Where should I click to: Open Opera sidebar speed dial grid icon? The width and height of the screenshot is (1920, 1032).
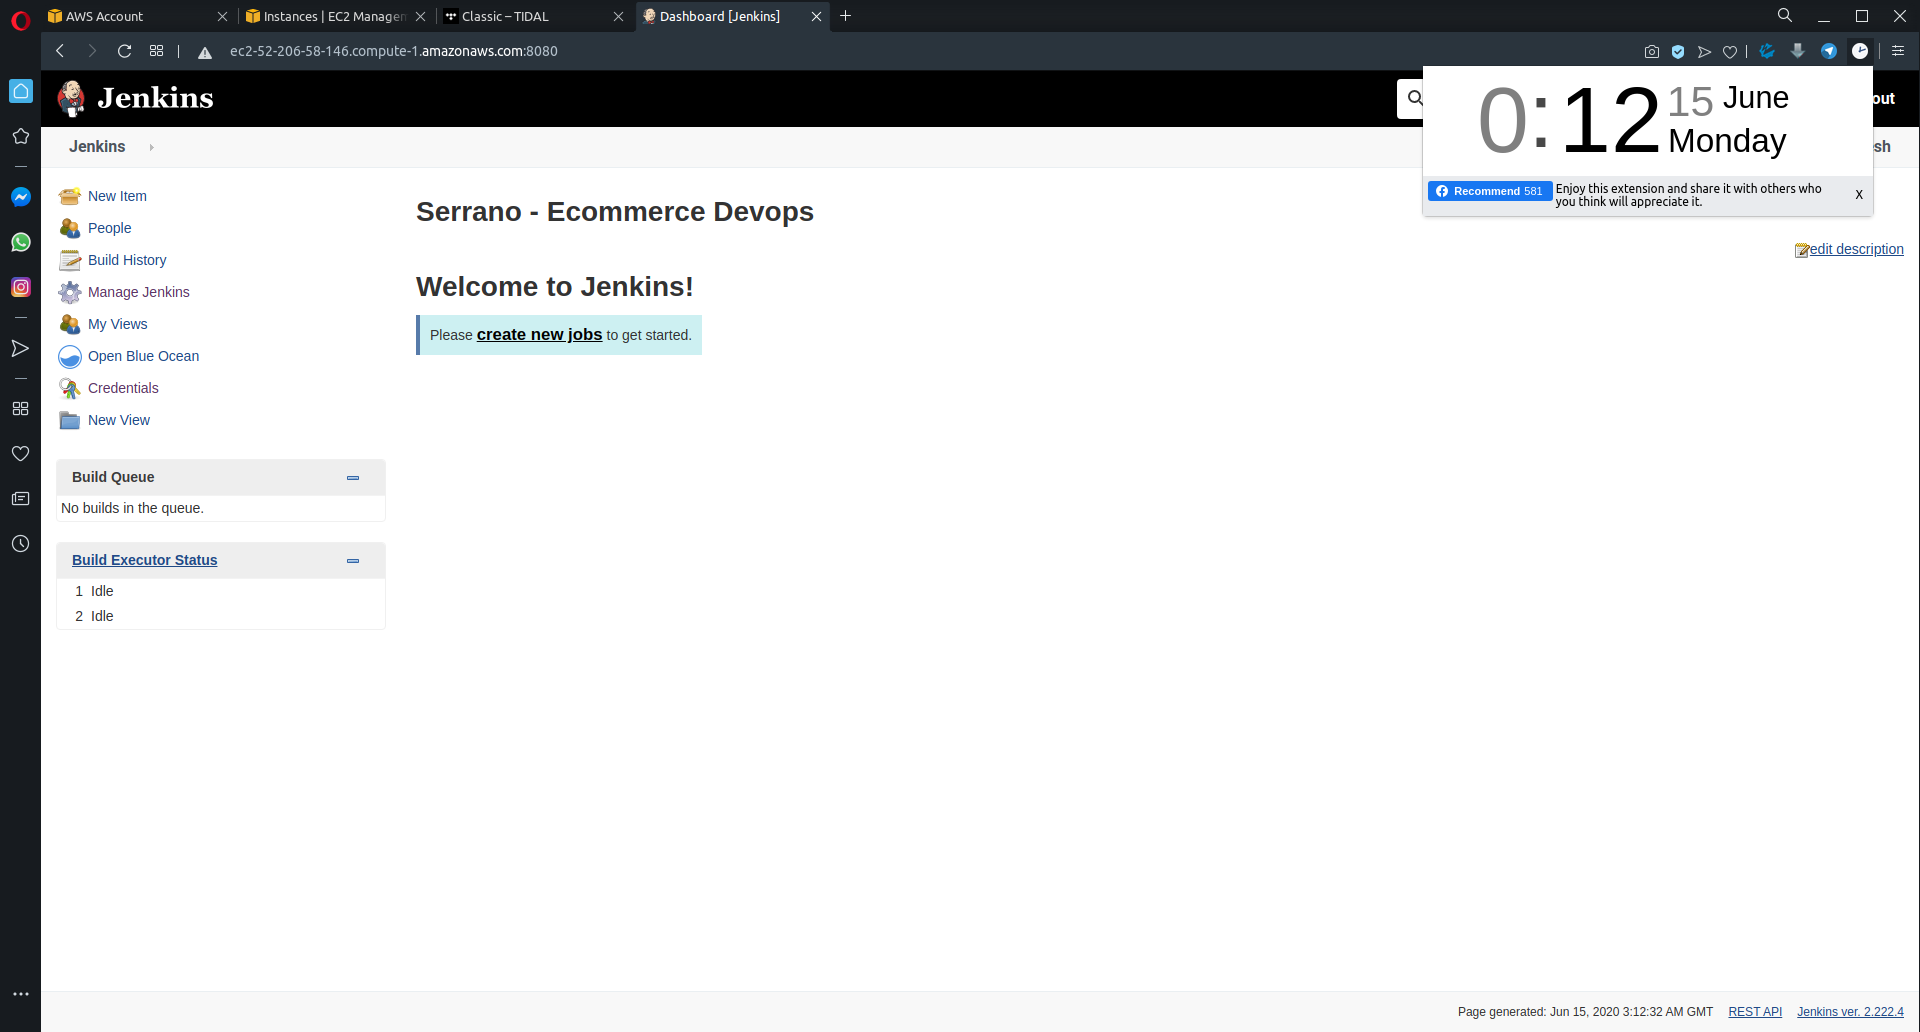point(20,409)
